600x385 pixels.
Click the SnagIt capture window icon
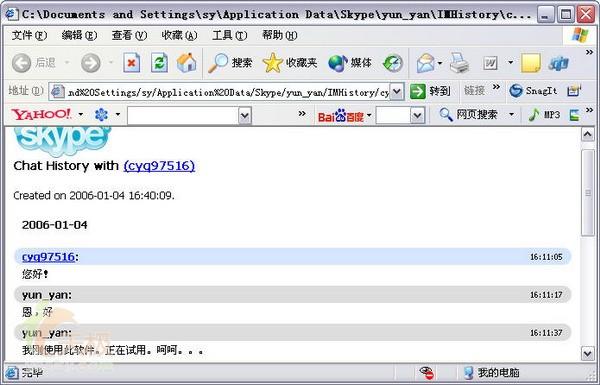(574, 91)
